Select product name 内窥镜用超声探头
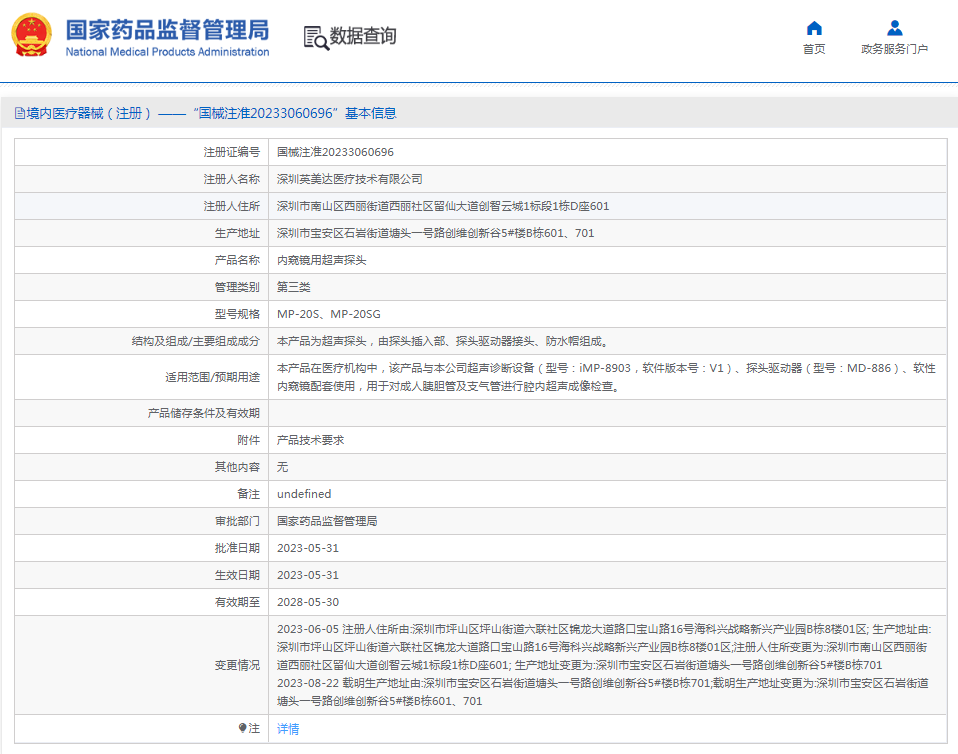958x754 pixels. click(x=321, y=260)
